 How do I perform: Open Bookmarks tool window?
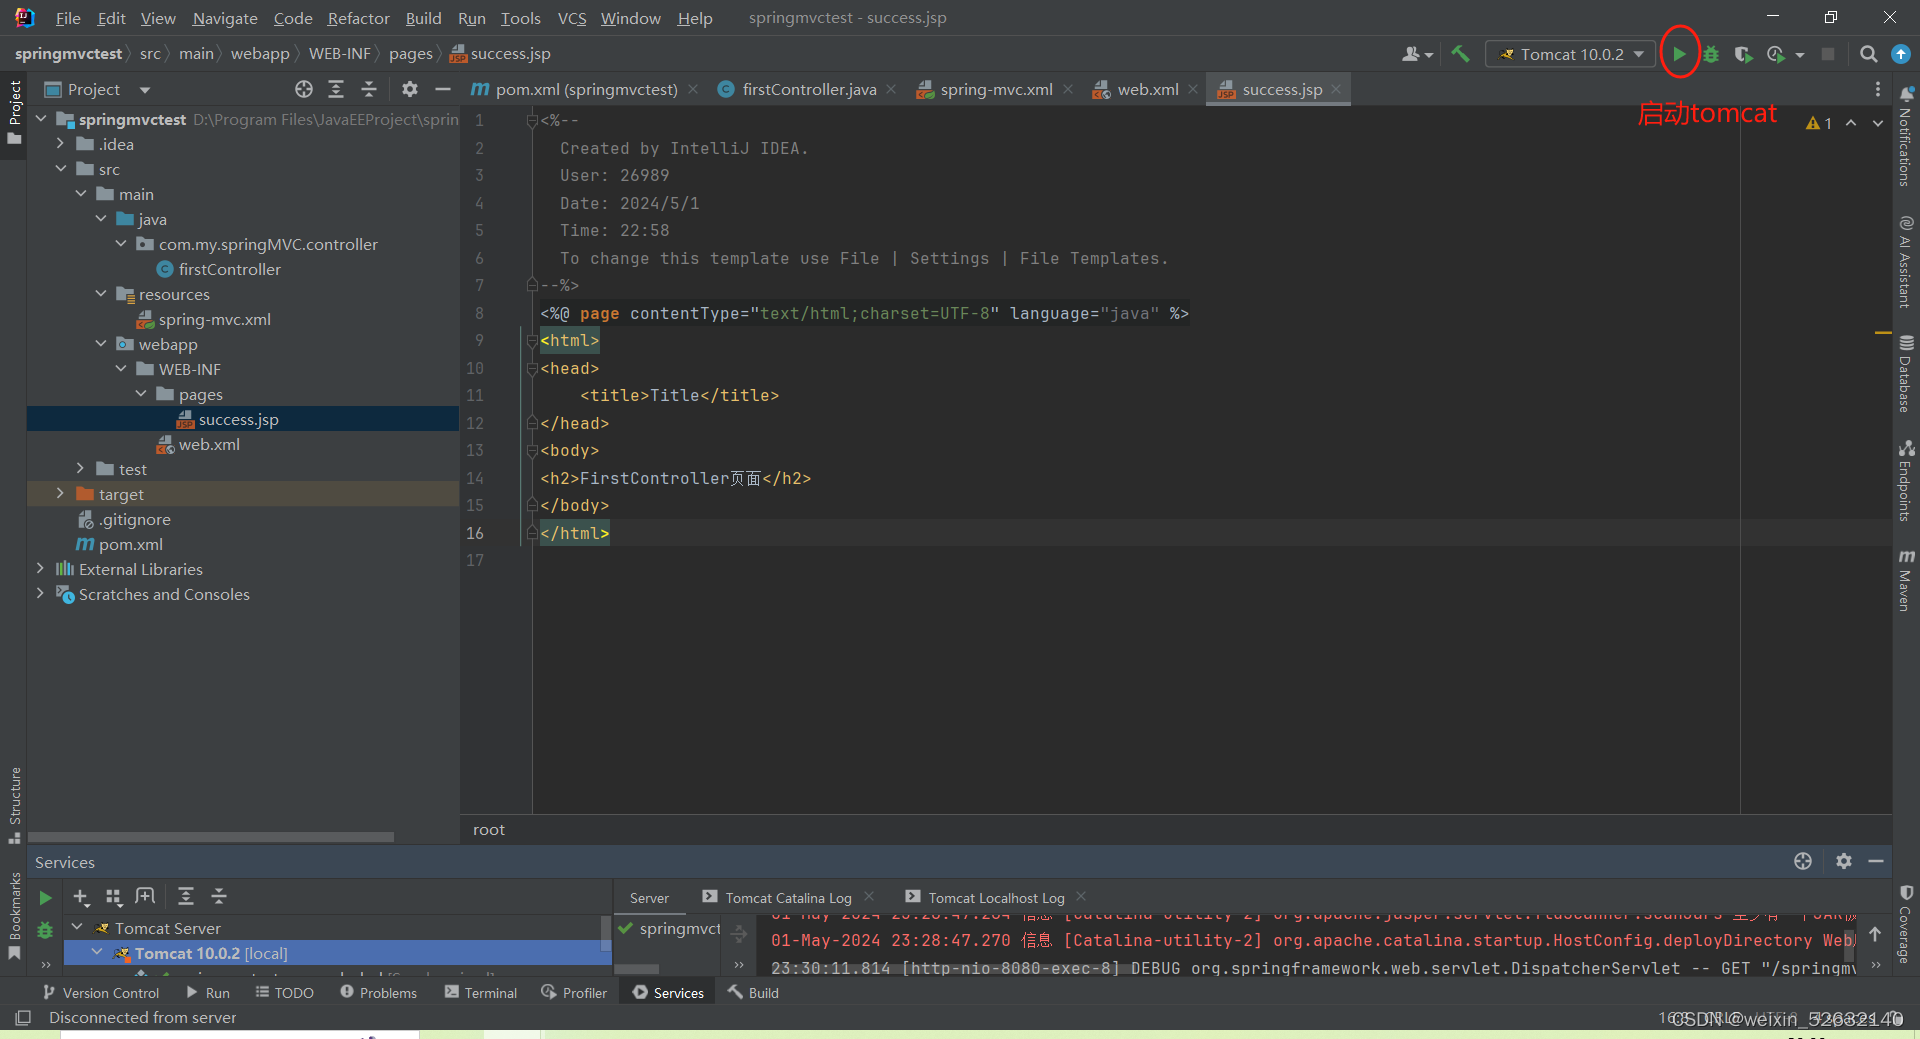point(14,915)
